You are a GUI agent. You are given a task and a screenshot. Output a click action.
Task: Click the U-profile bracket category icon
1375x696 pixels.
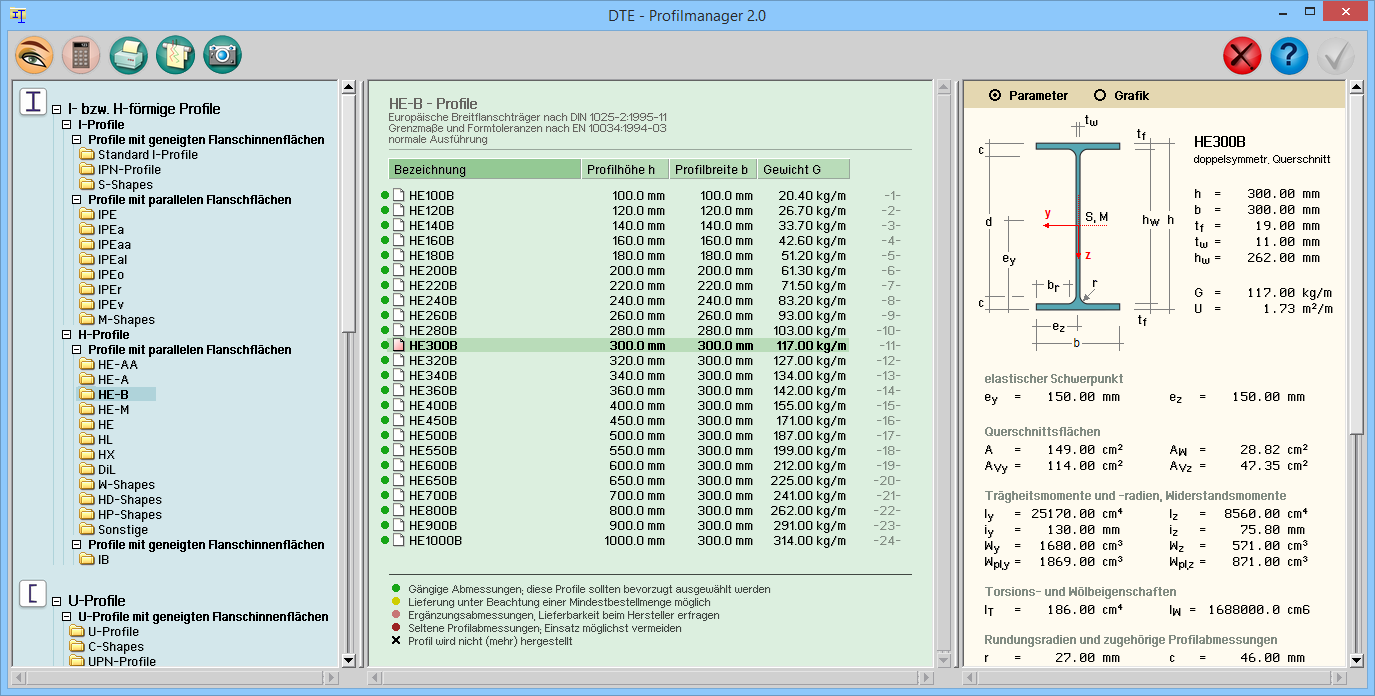[33, 594]
